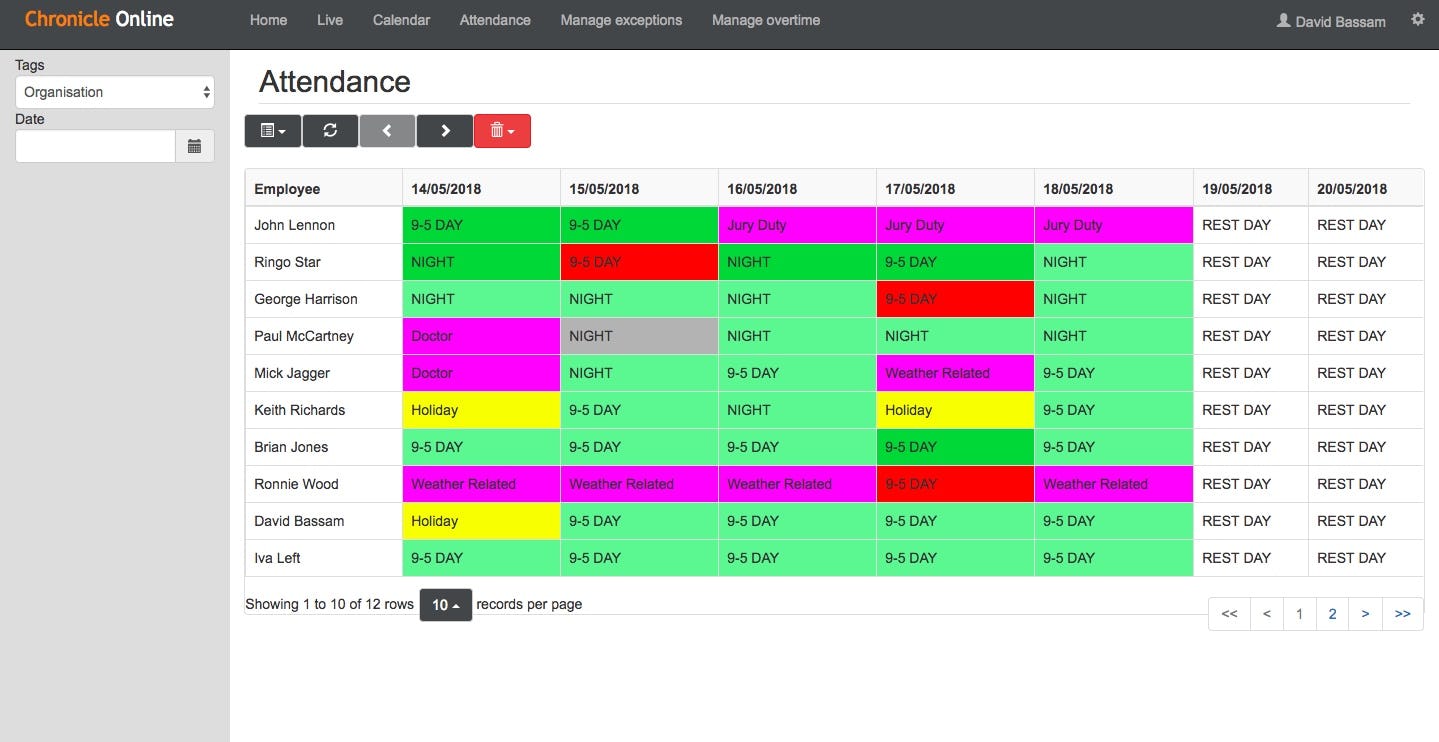Click inside the Date input field

point(94,146)
